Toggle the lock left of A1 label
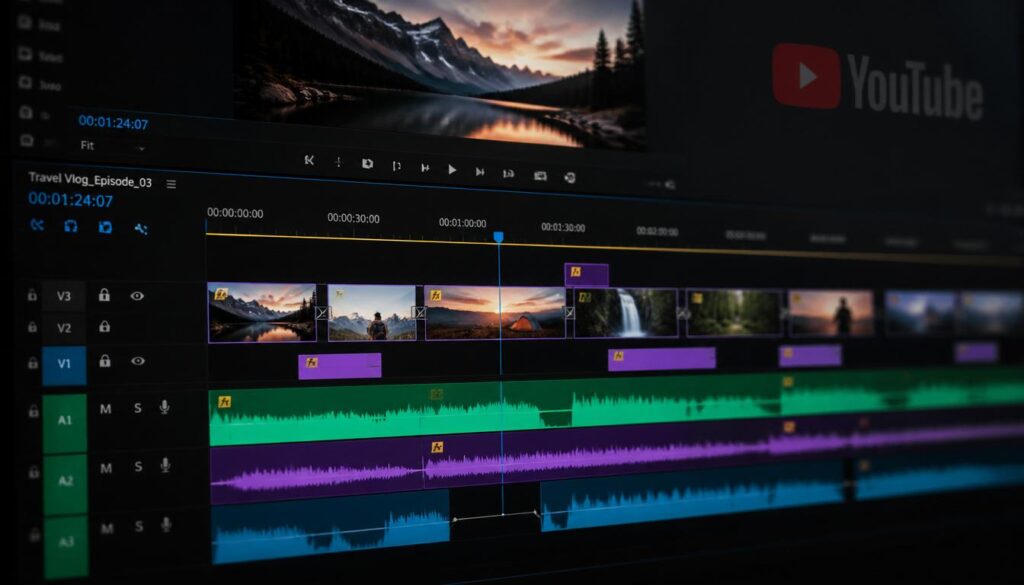 [33, 411]
